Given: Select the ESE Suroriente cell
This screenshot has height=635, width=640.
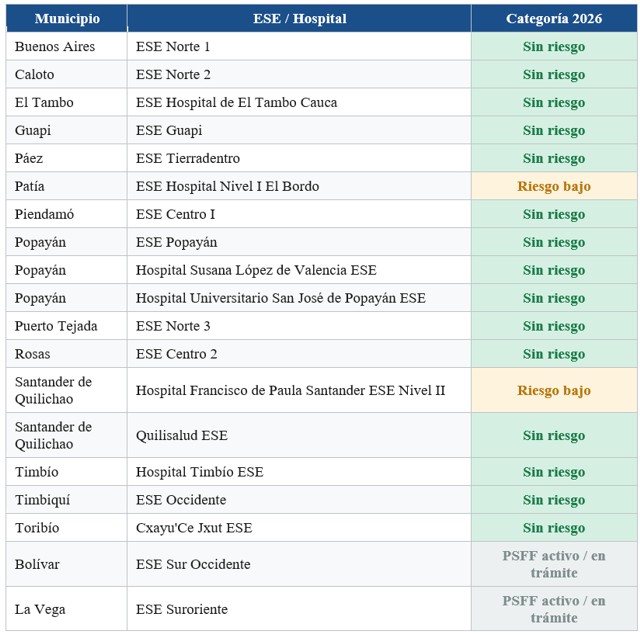Looking at the screenshot, I should tap(299, 609).
